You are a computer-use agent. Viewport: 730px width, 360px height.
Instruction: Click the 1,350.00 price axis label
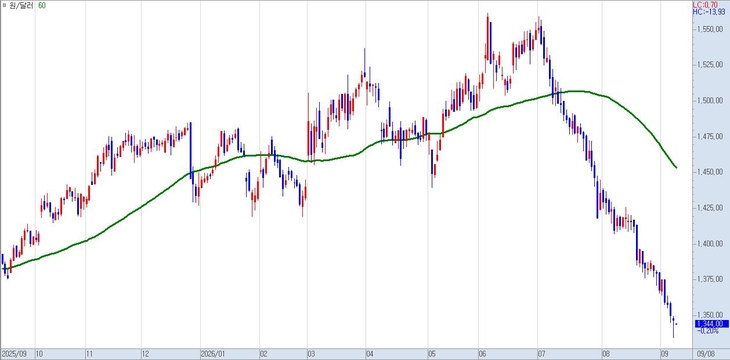click(x=710, y=314)
